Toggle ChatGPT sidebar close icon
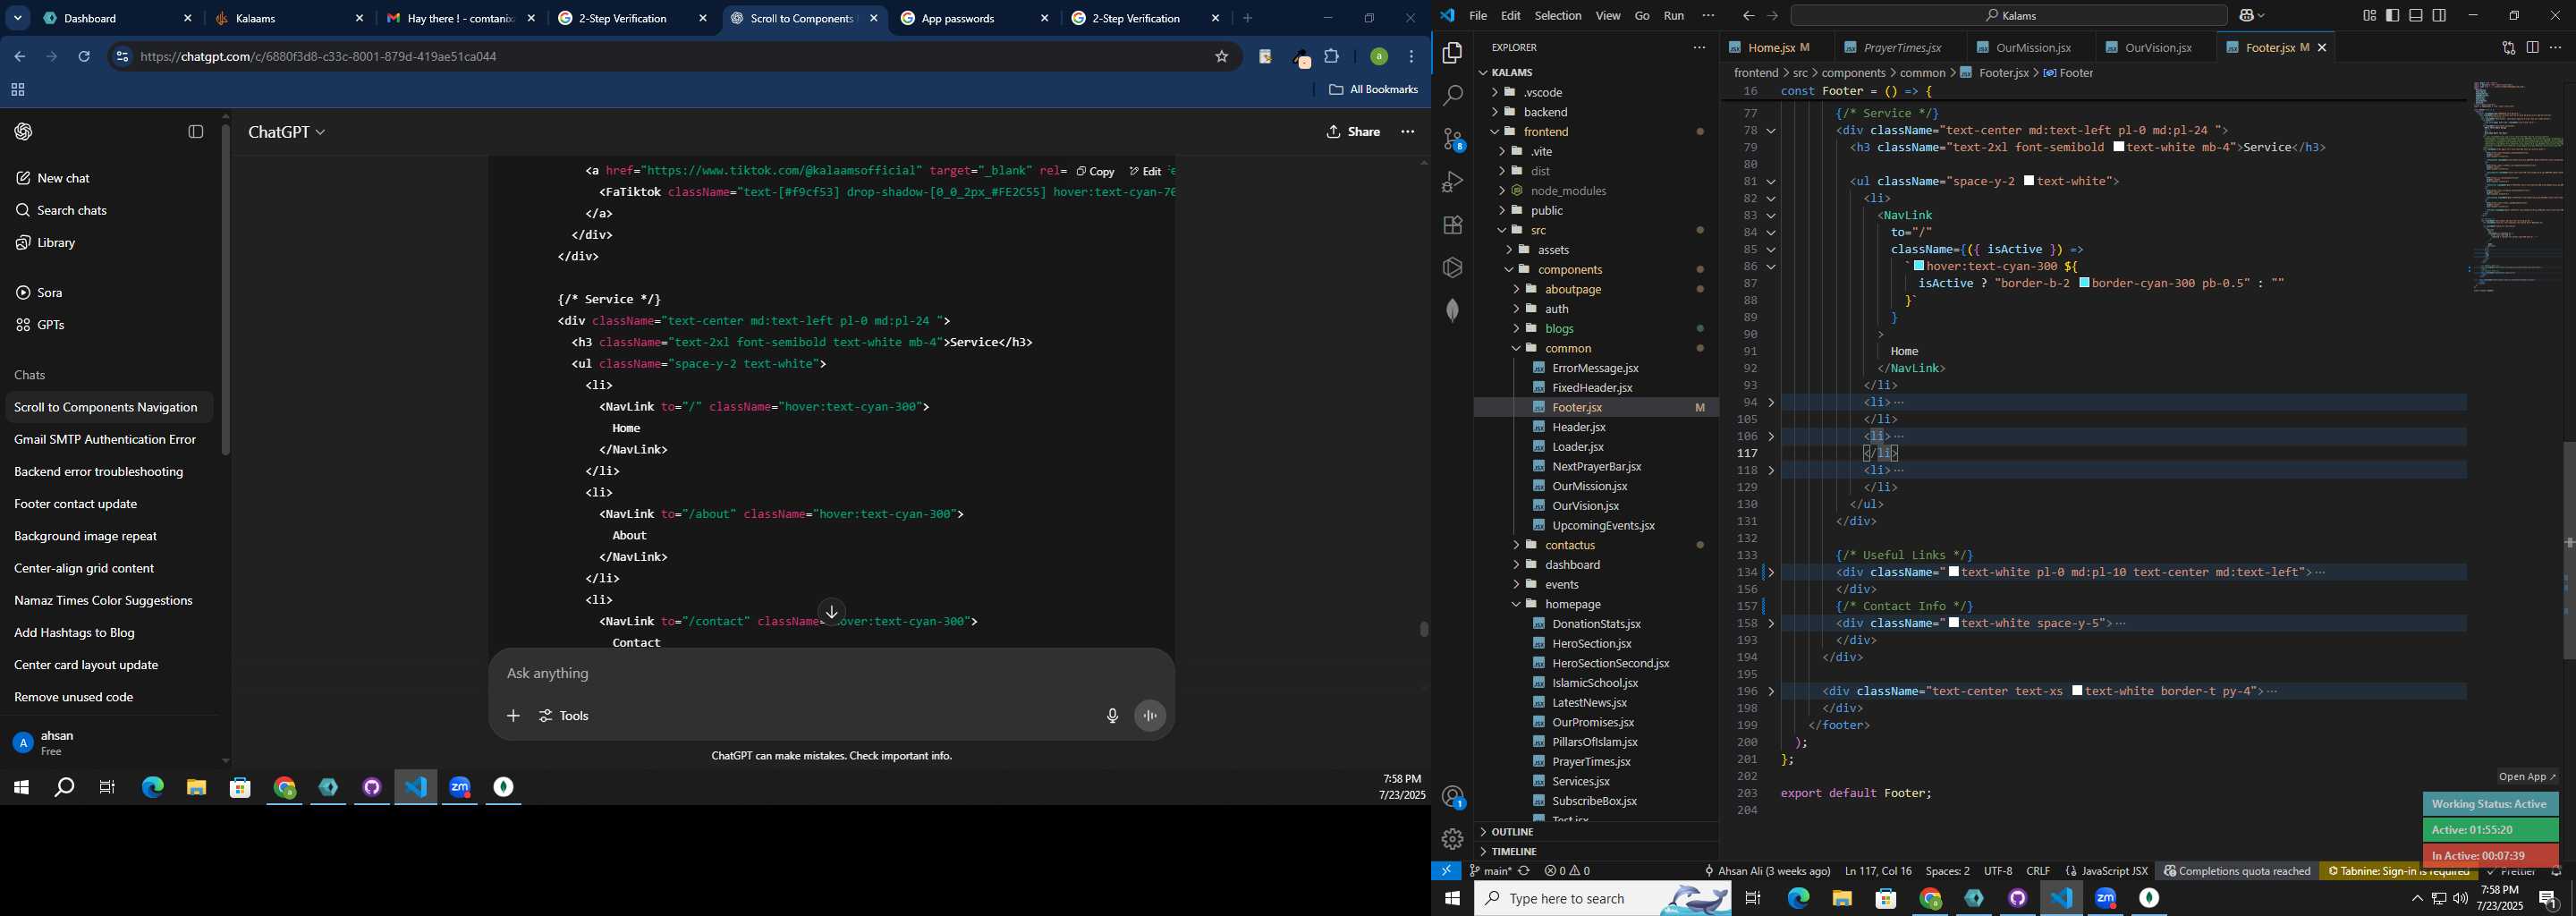Image resolution: width=2576 pixels, height=916 pixels. click(x=196, y=132)
